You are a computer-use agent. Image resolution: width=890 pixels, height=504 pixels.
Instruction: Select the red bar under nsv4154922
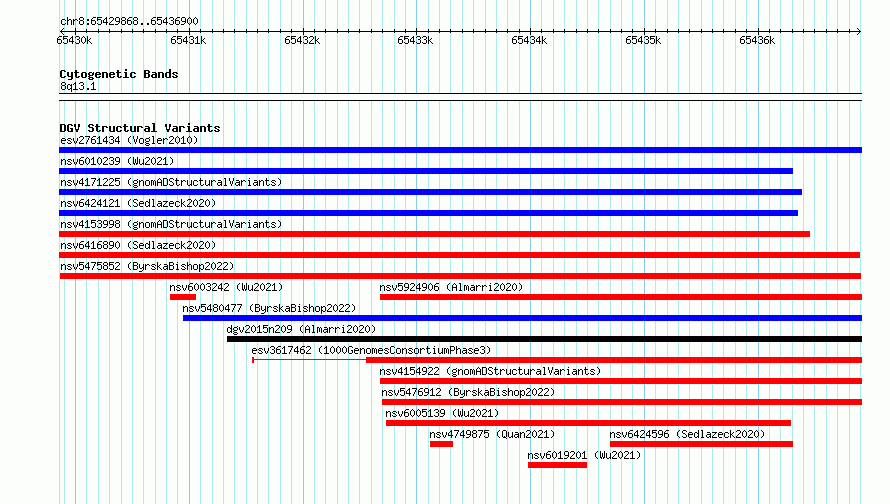pyautogui.click(x=621, y=381)
